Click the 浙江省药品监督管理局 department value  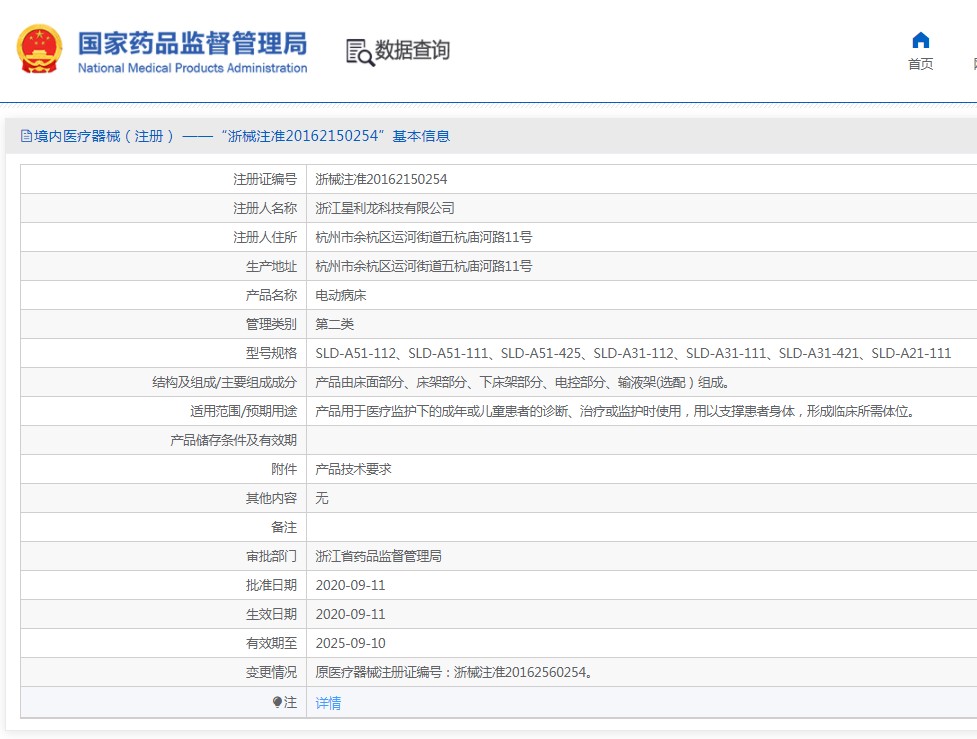click(378, 556)
